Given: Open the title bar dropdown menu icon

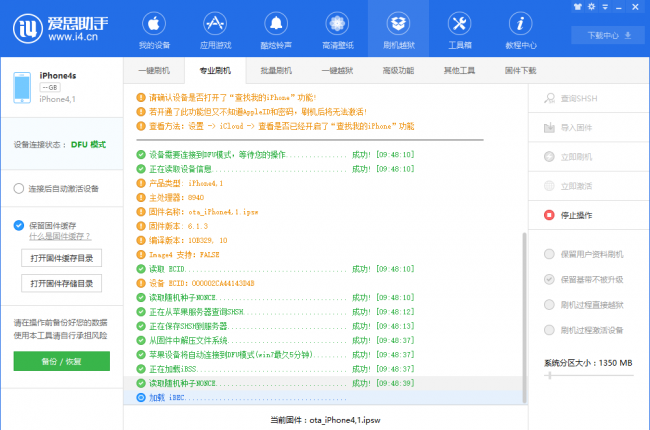Looking at the screenshot, I should click(x=605, y=7).
